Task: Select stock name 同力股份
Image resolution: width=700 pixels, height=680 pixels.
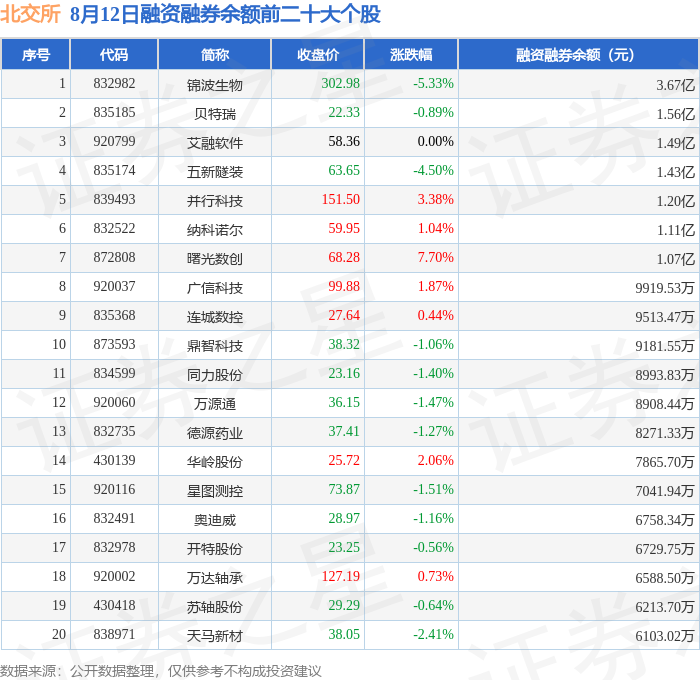Action: [x=215, y=375]
